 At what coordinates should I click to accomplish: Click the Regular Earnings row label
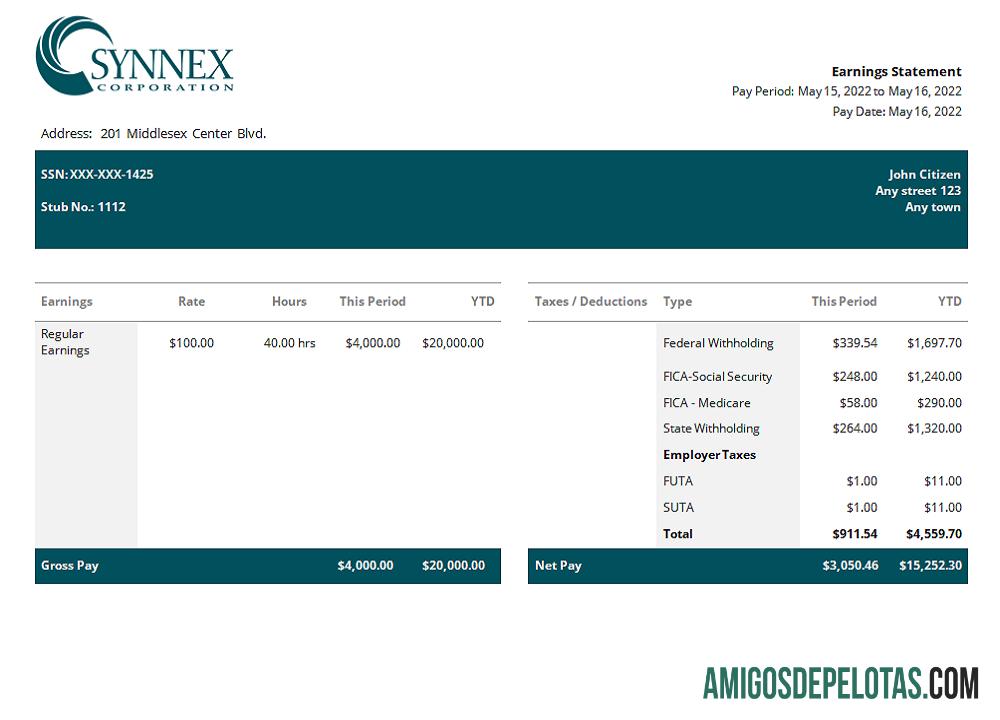pyautogui.click(x=65, y=342)
